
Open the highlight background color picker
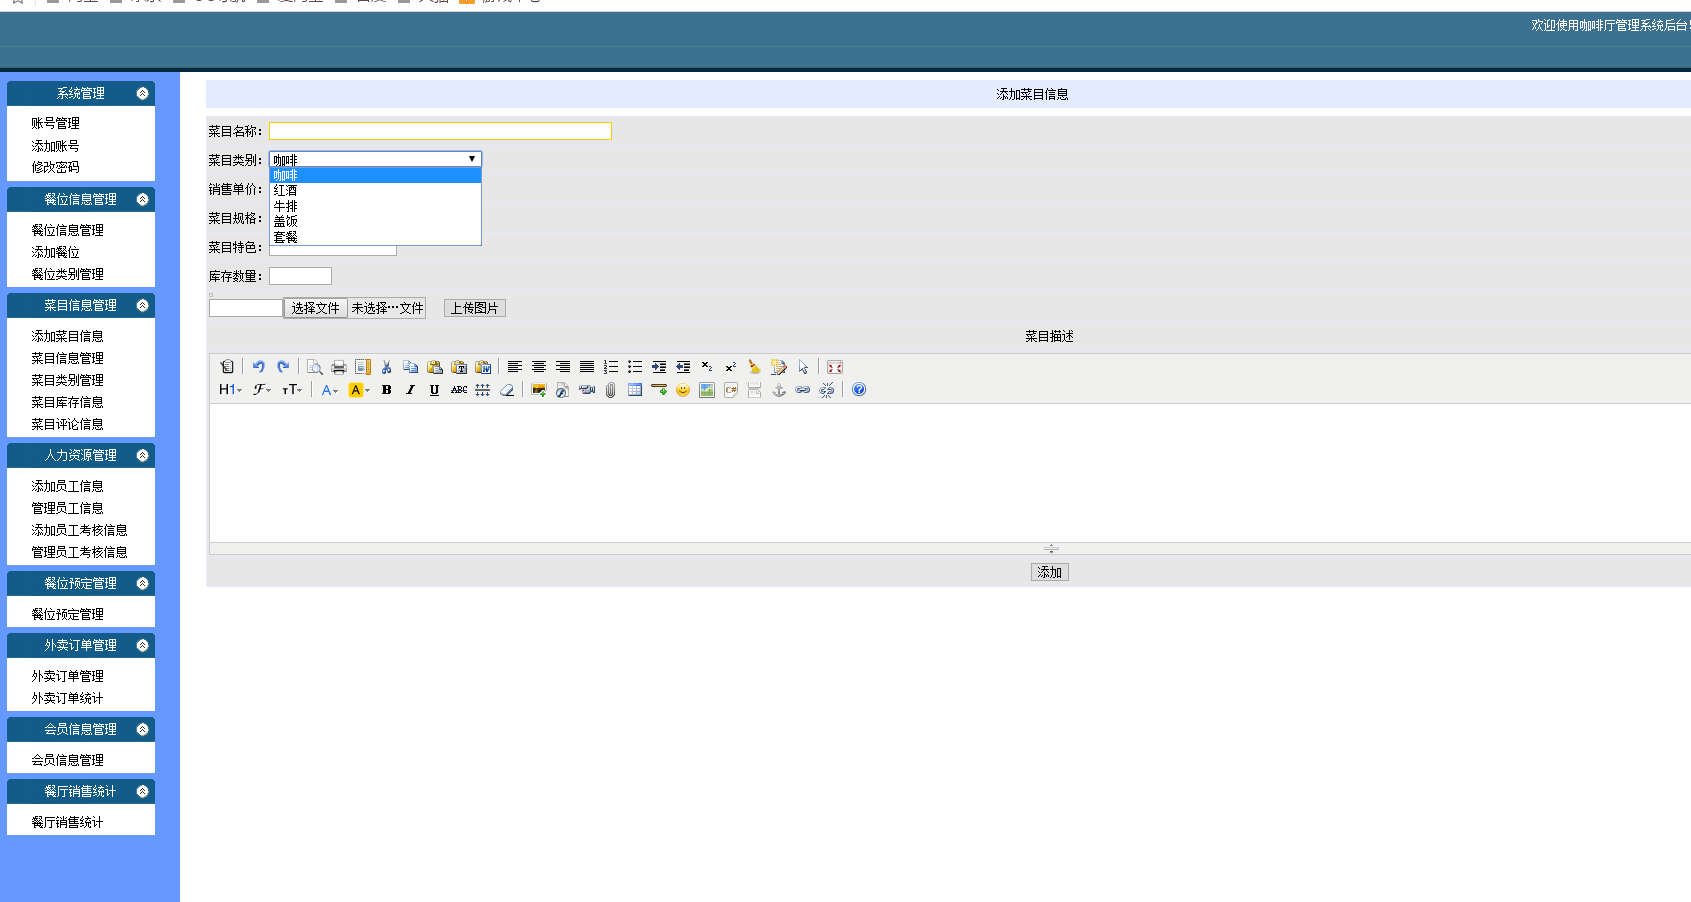pos(359,390)
